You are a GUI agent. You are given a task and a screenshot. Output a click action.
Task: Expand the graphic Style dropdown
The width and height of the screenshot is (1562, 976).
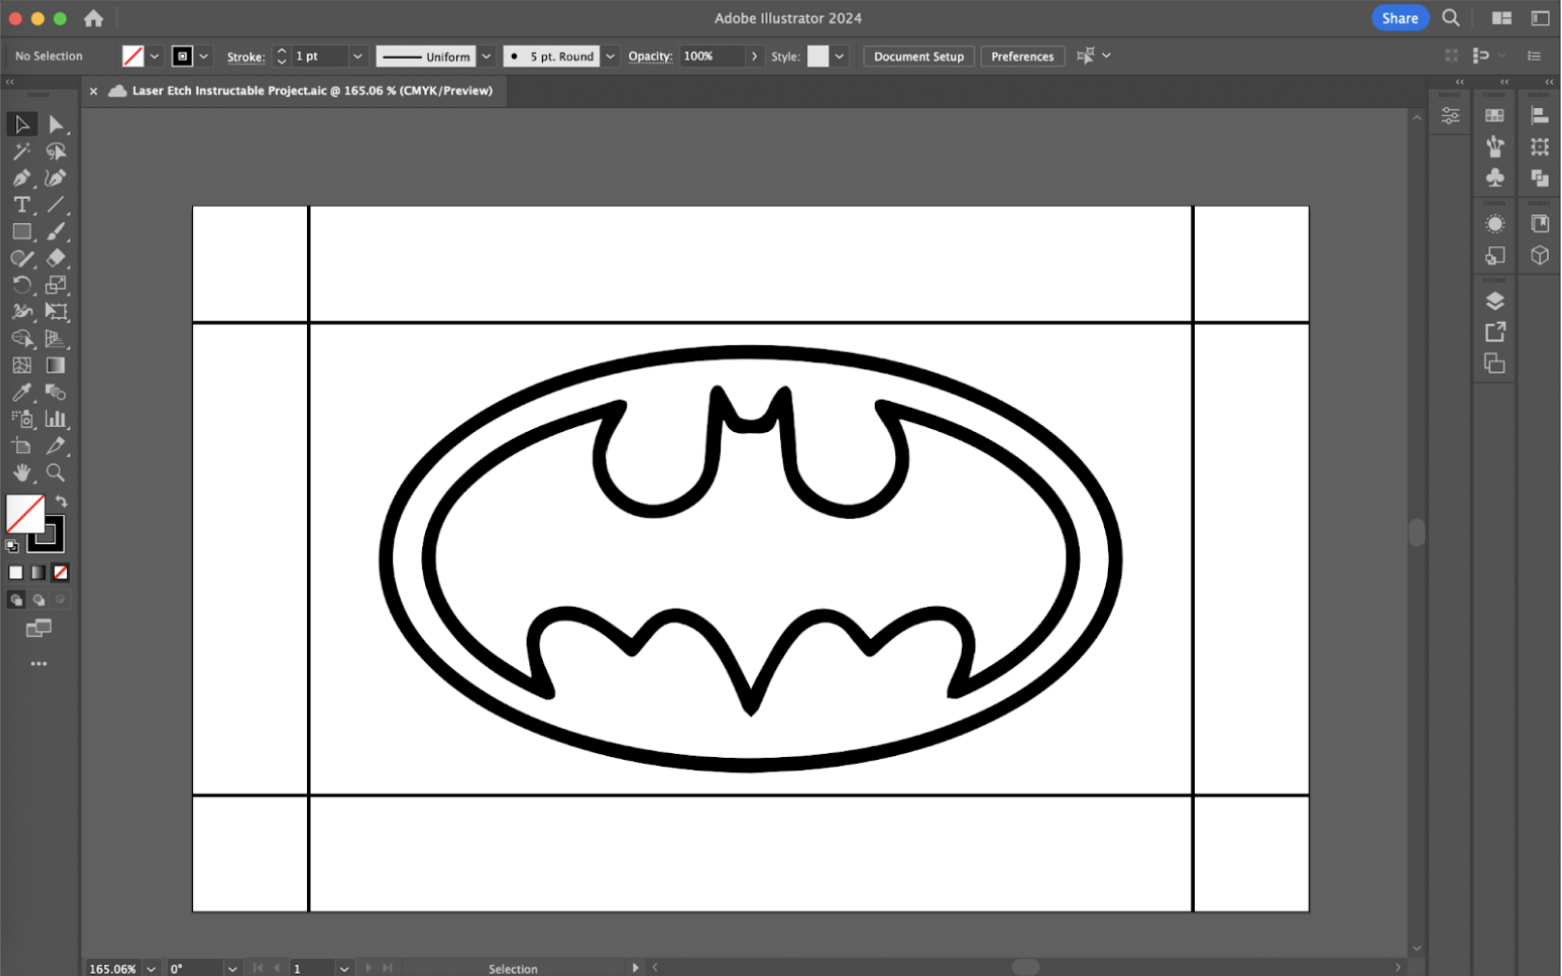840,57
